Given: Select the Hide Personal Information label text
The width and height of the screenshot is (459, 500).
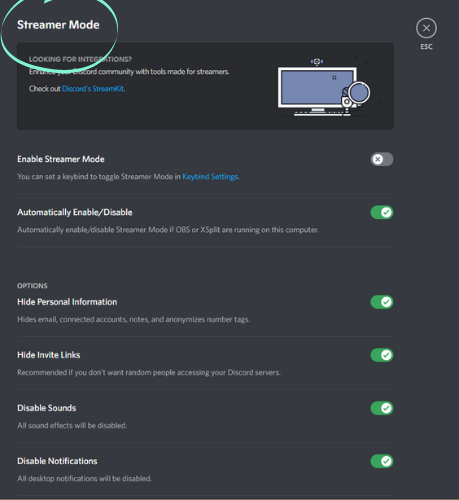Looking at the screenshot, I should point(67,302).
